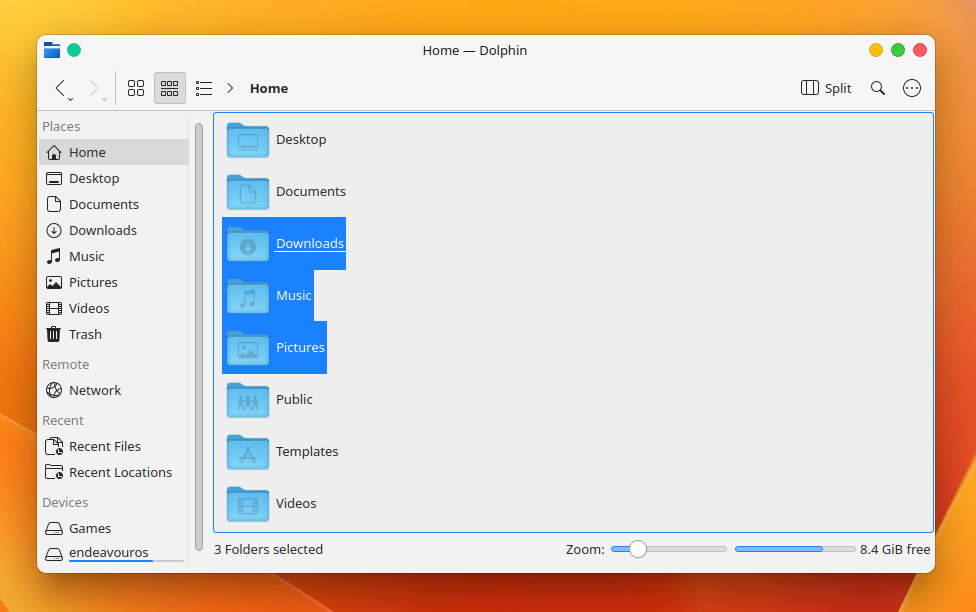Switch to Icons view mode

136,88
